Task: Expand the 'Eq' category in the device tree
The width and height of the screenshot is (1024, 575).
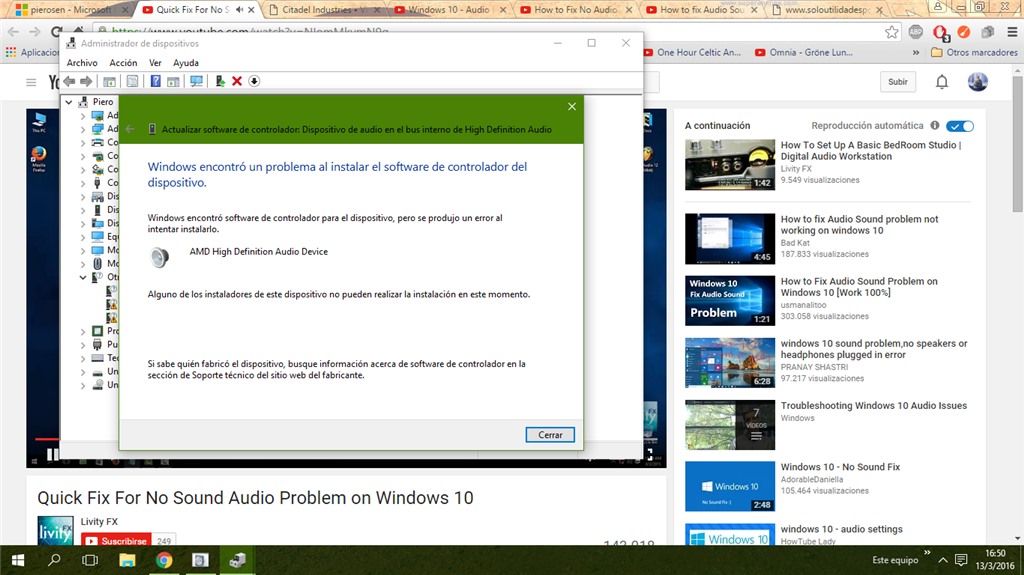Action: point(83,237)
